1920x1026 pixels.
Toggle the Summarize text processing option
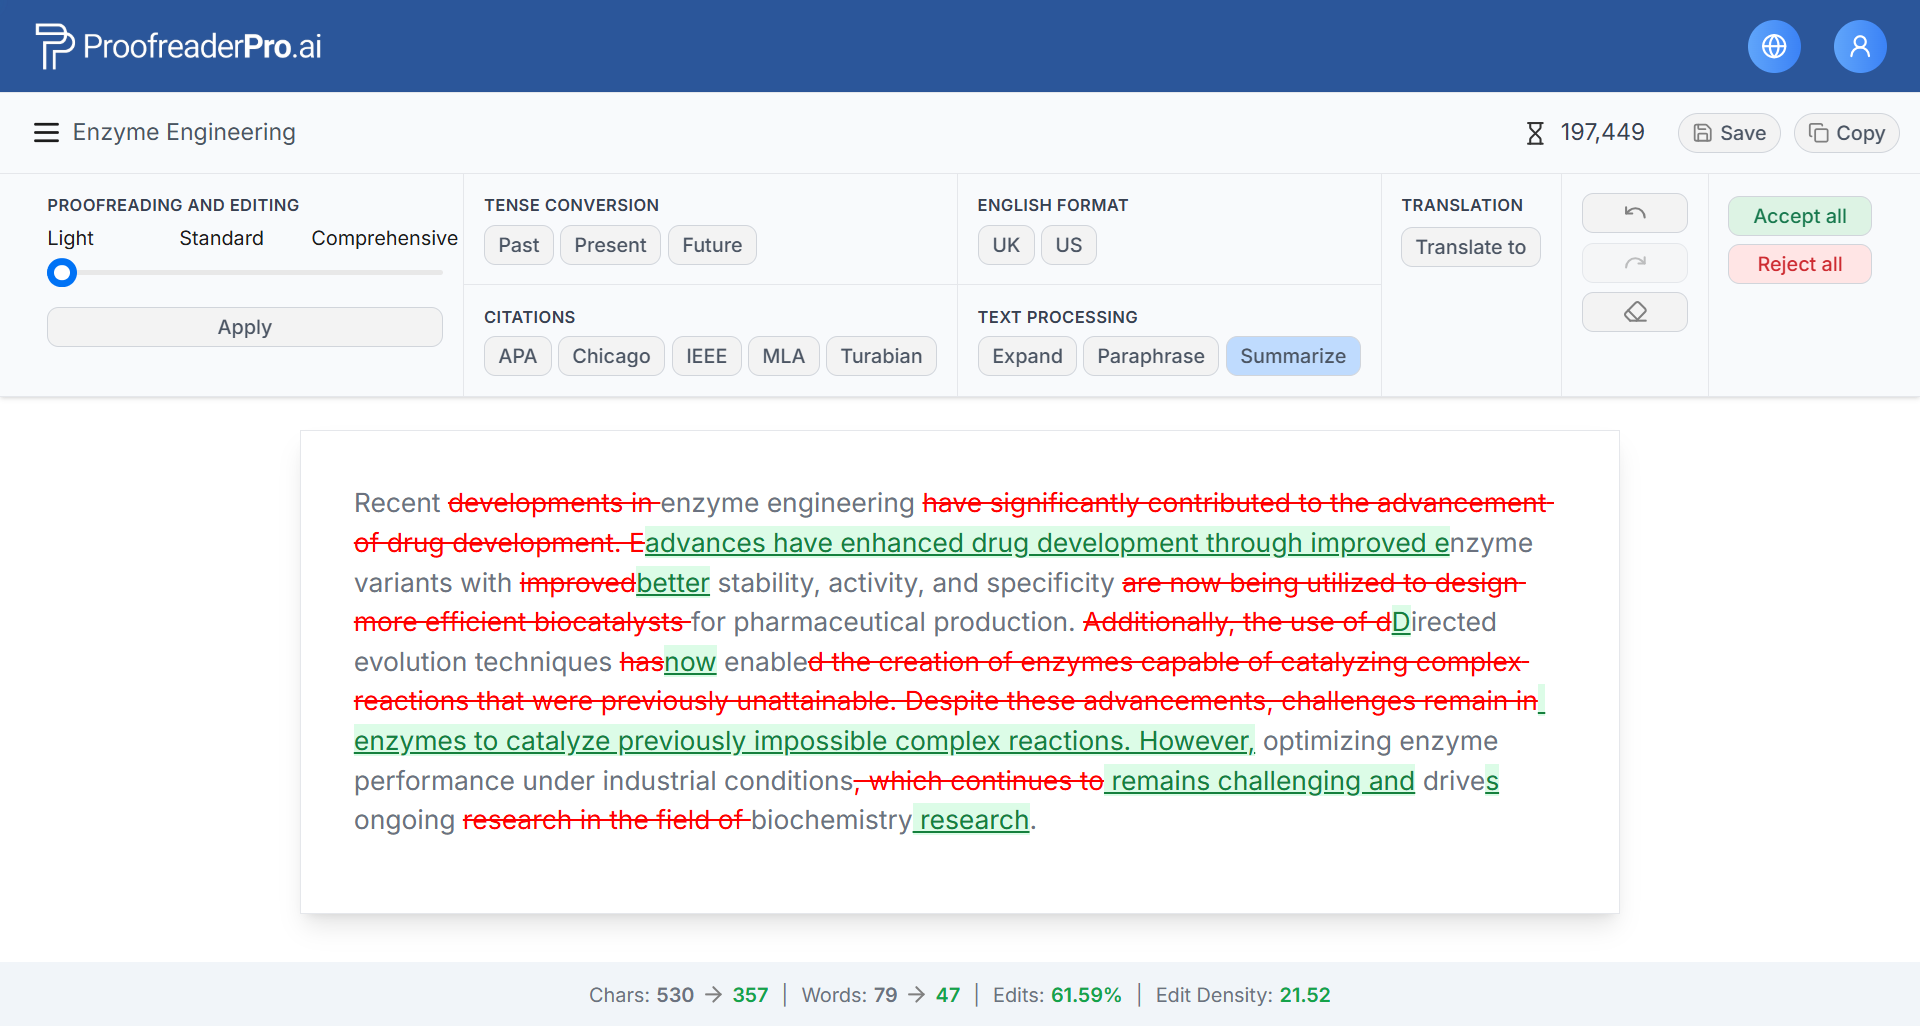coord(1292,356)
